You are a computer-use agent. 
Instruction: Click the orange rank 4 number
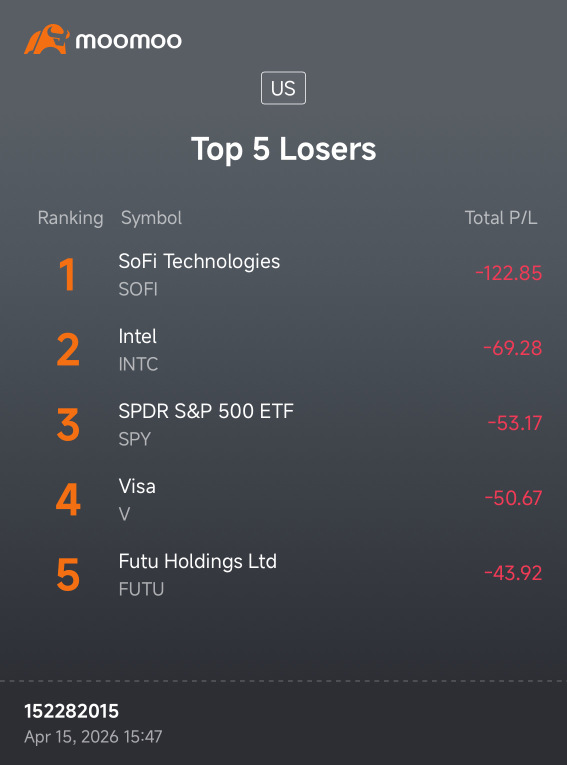(x=68, y=500)
